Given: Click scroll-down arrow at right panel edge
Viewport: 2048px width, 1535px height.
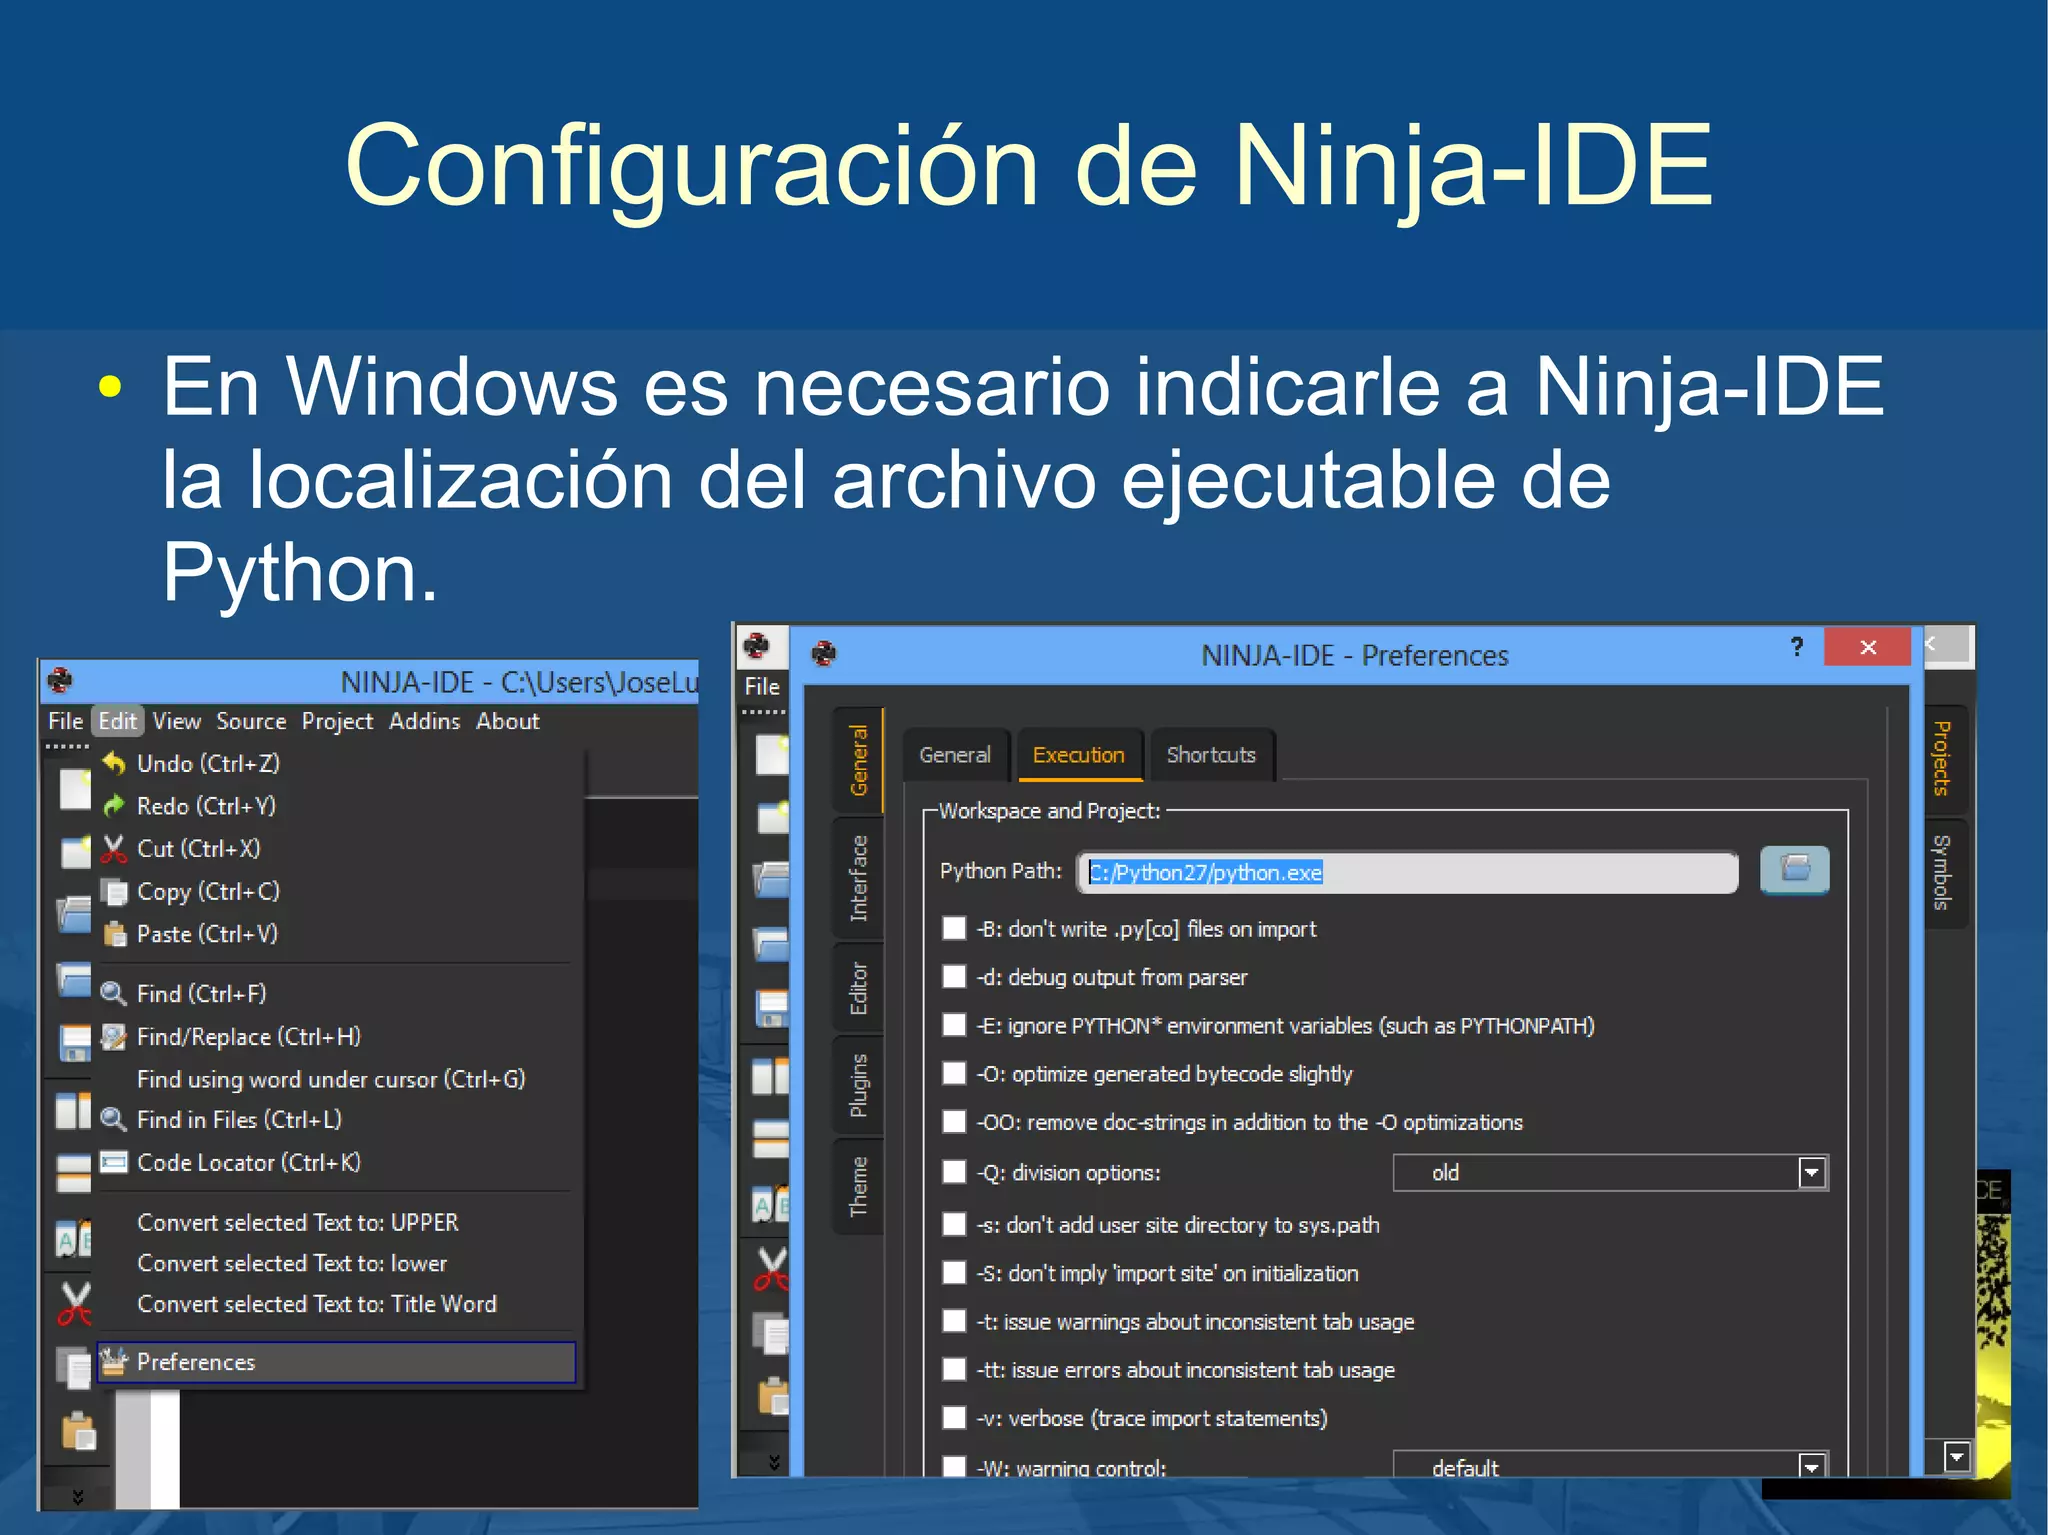Looking at the screenshot, I should point(1956,1458).
